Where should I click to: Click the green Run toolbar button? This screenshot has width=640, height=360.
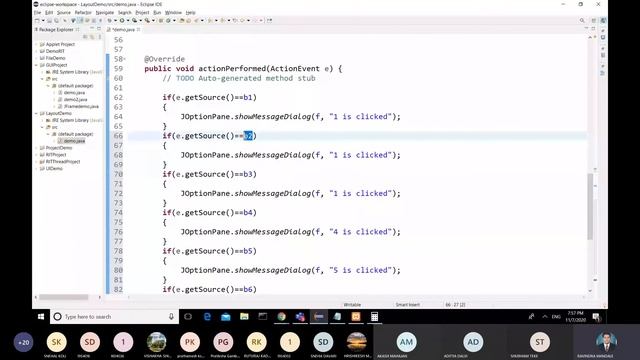point(122,20)
